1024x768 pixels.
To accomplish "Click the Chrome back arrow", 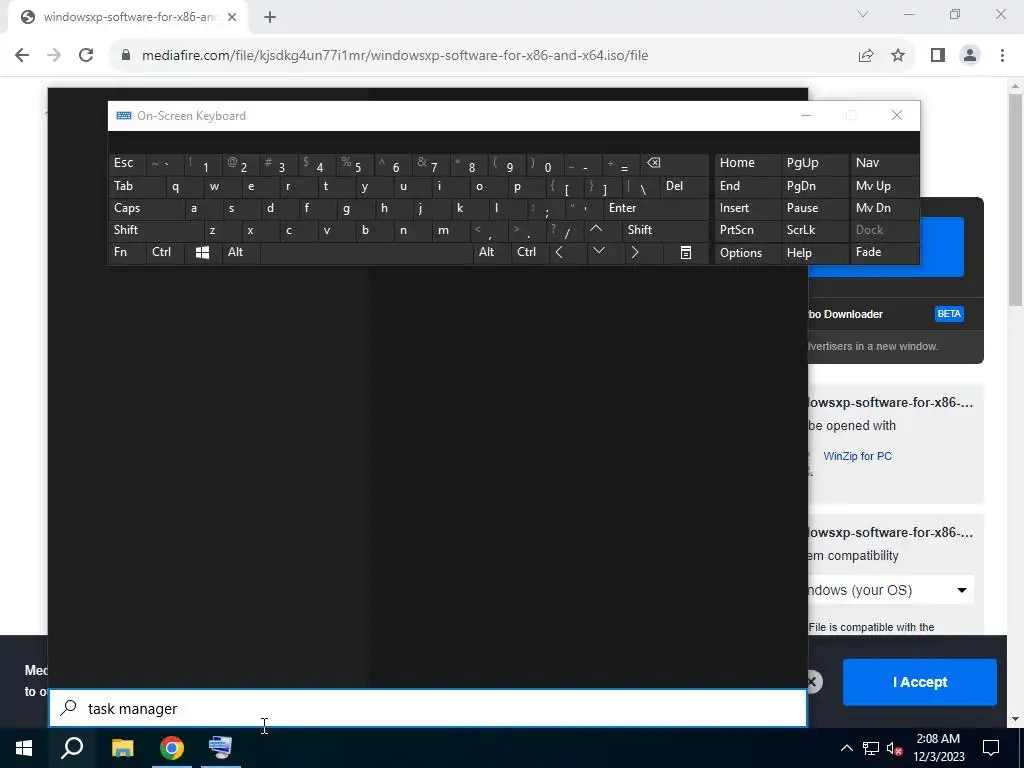I will tap(22, 55).
